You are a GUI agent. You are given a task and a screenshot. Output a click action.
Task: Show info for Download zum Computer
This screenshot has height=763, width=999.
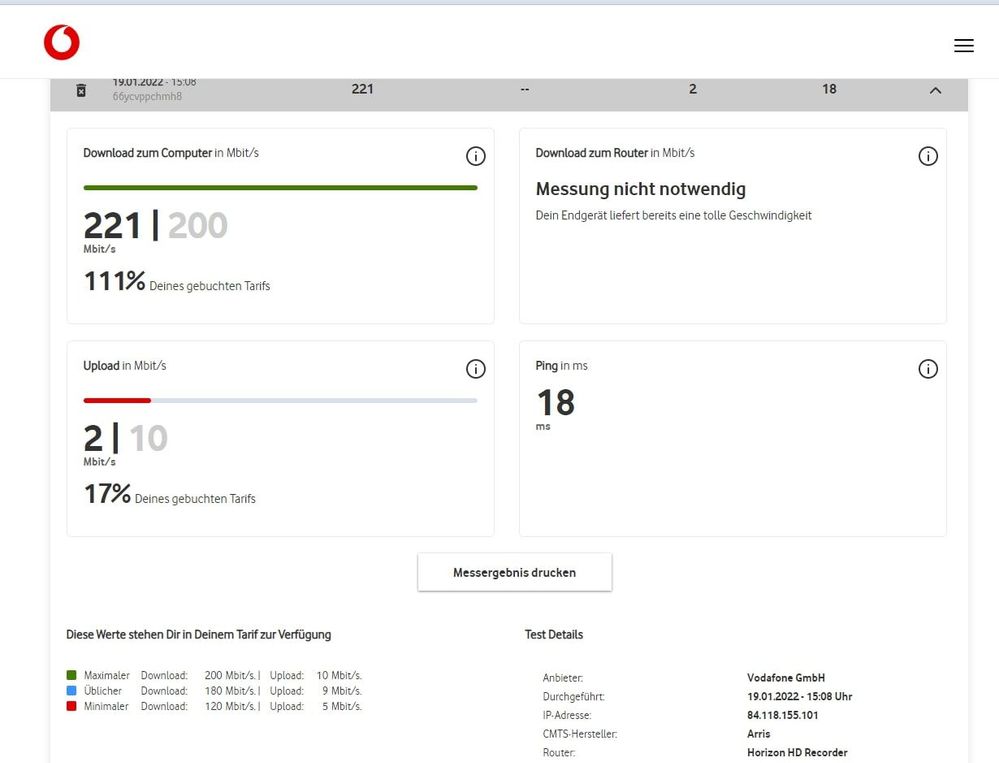click(x=475, y=156)
